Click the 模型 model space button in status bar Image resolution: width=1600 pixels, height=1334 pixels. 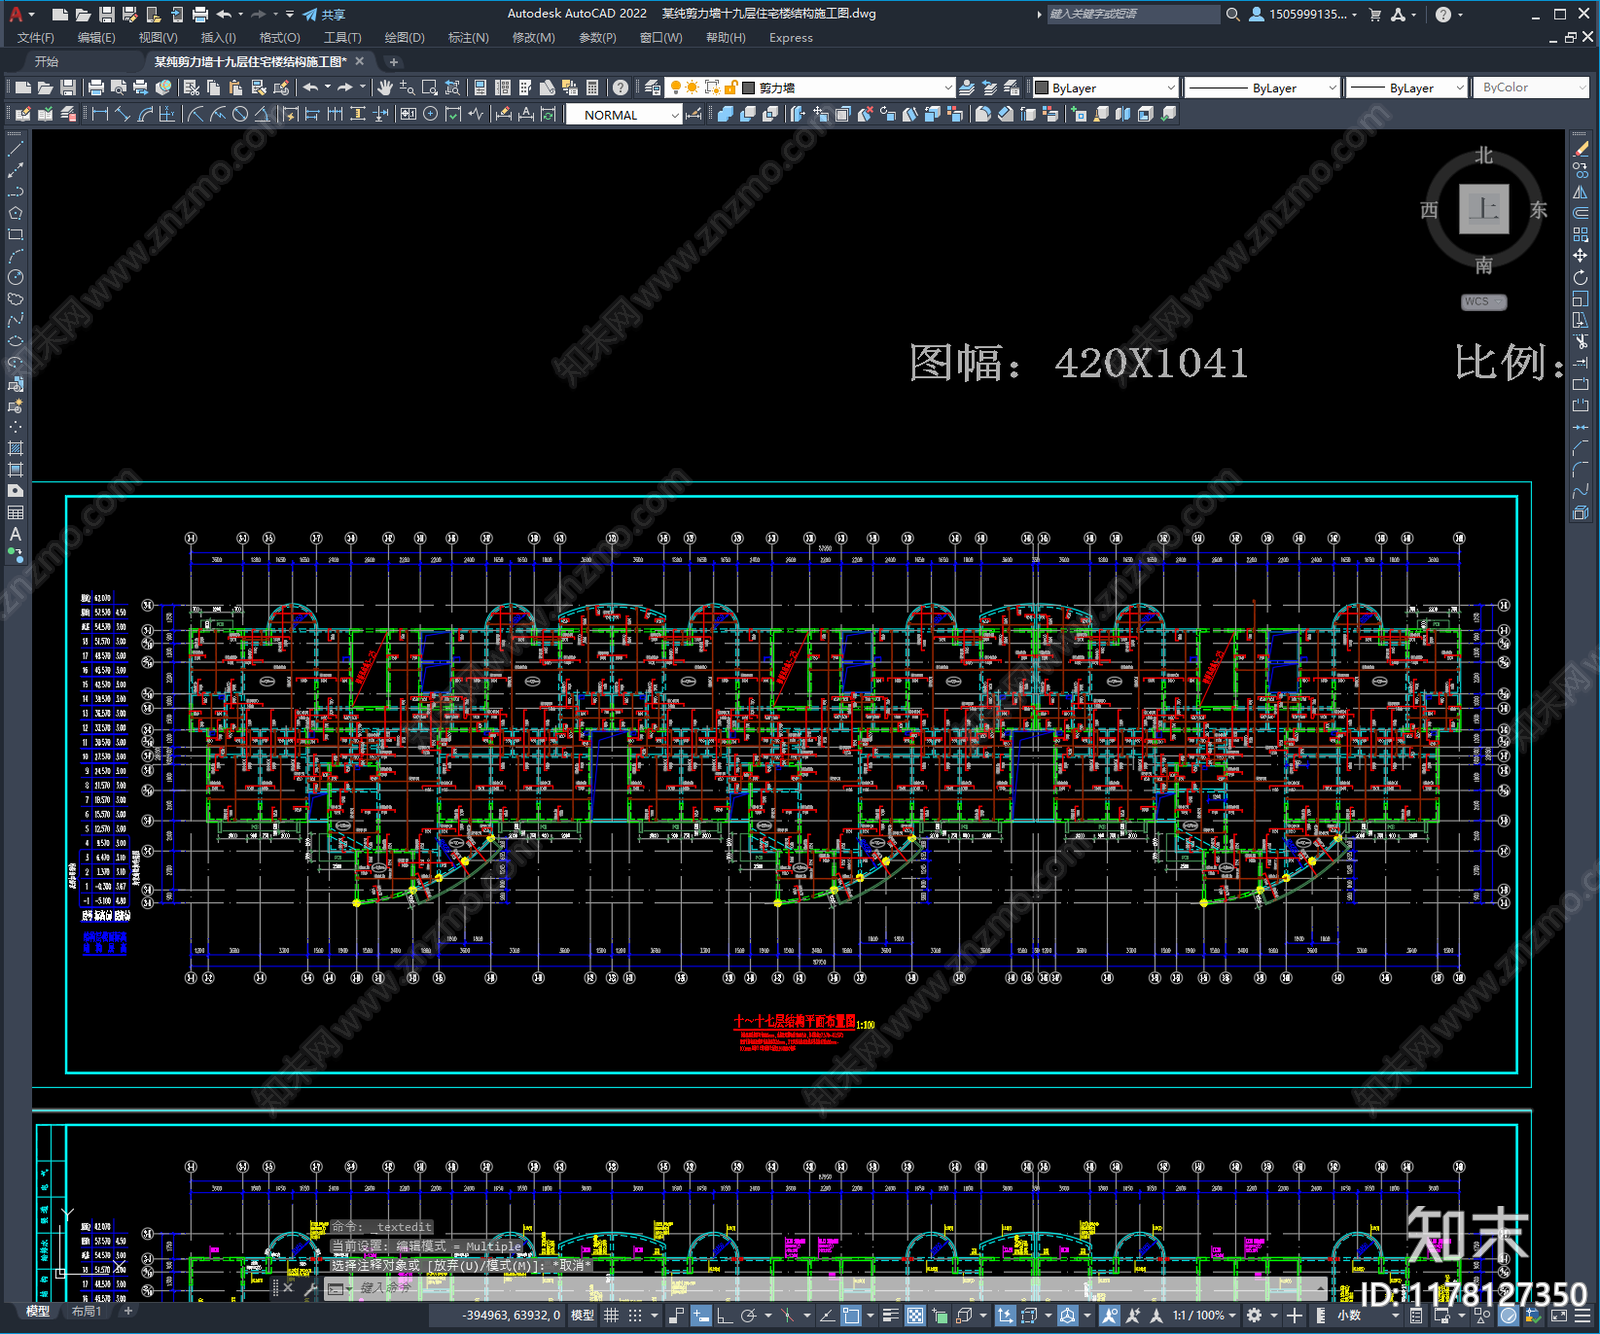[x=582, y=1315]
